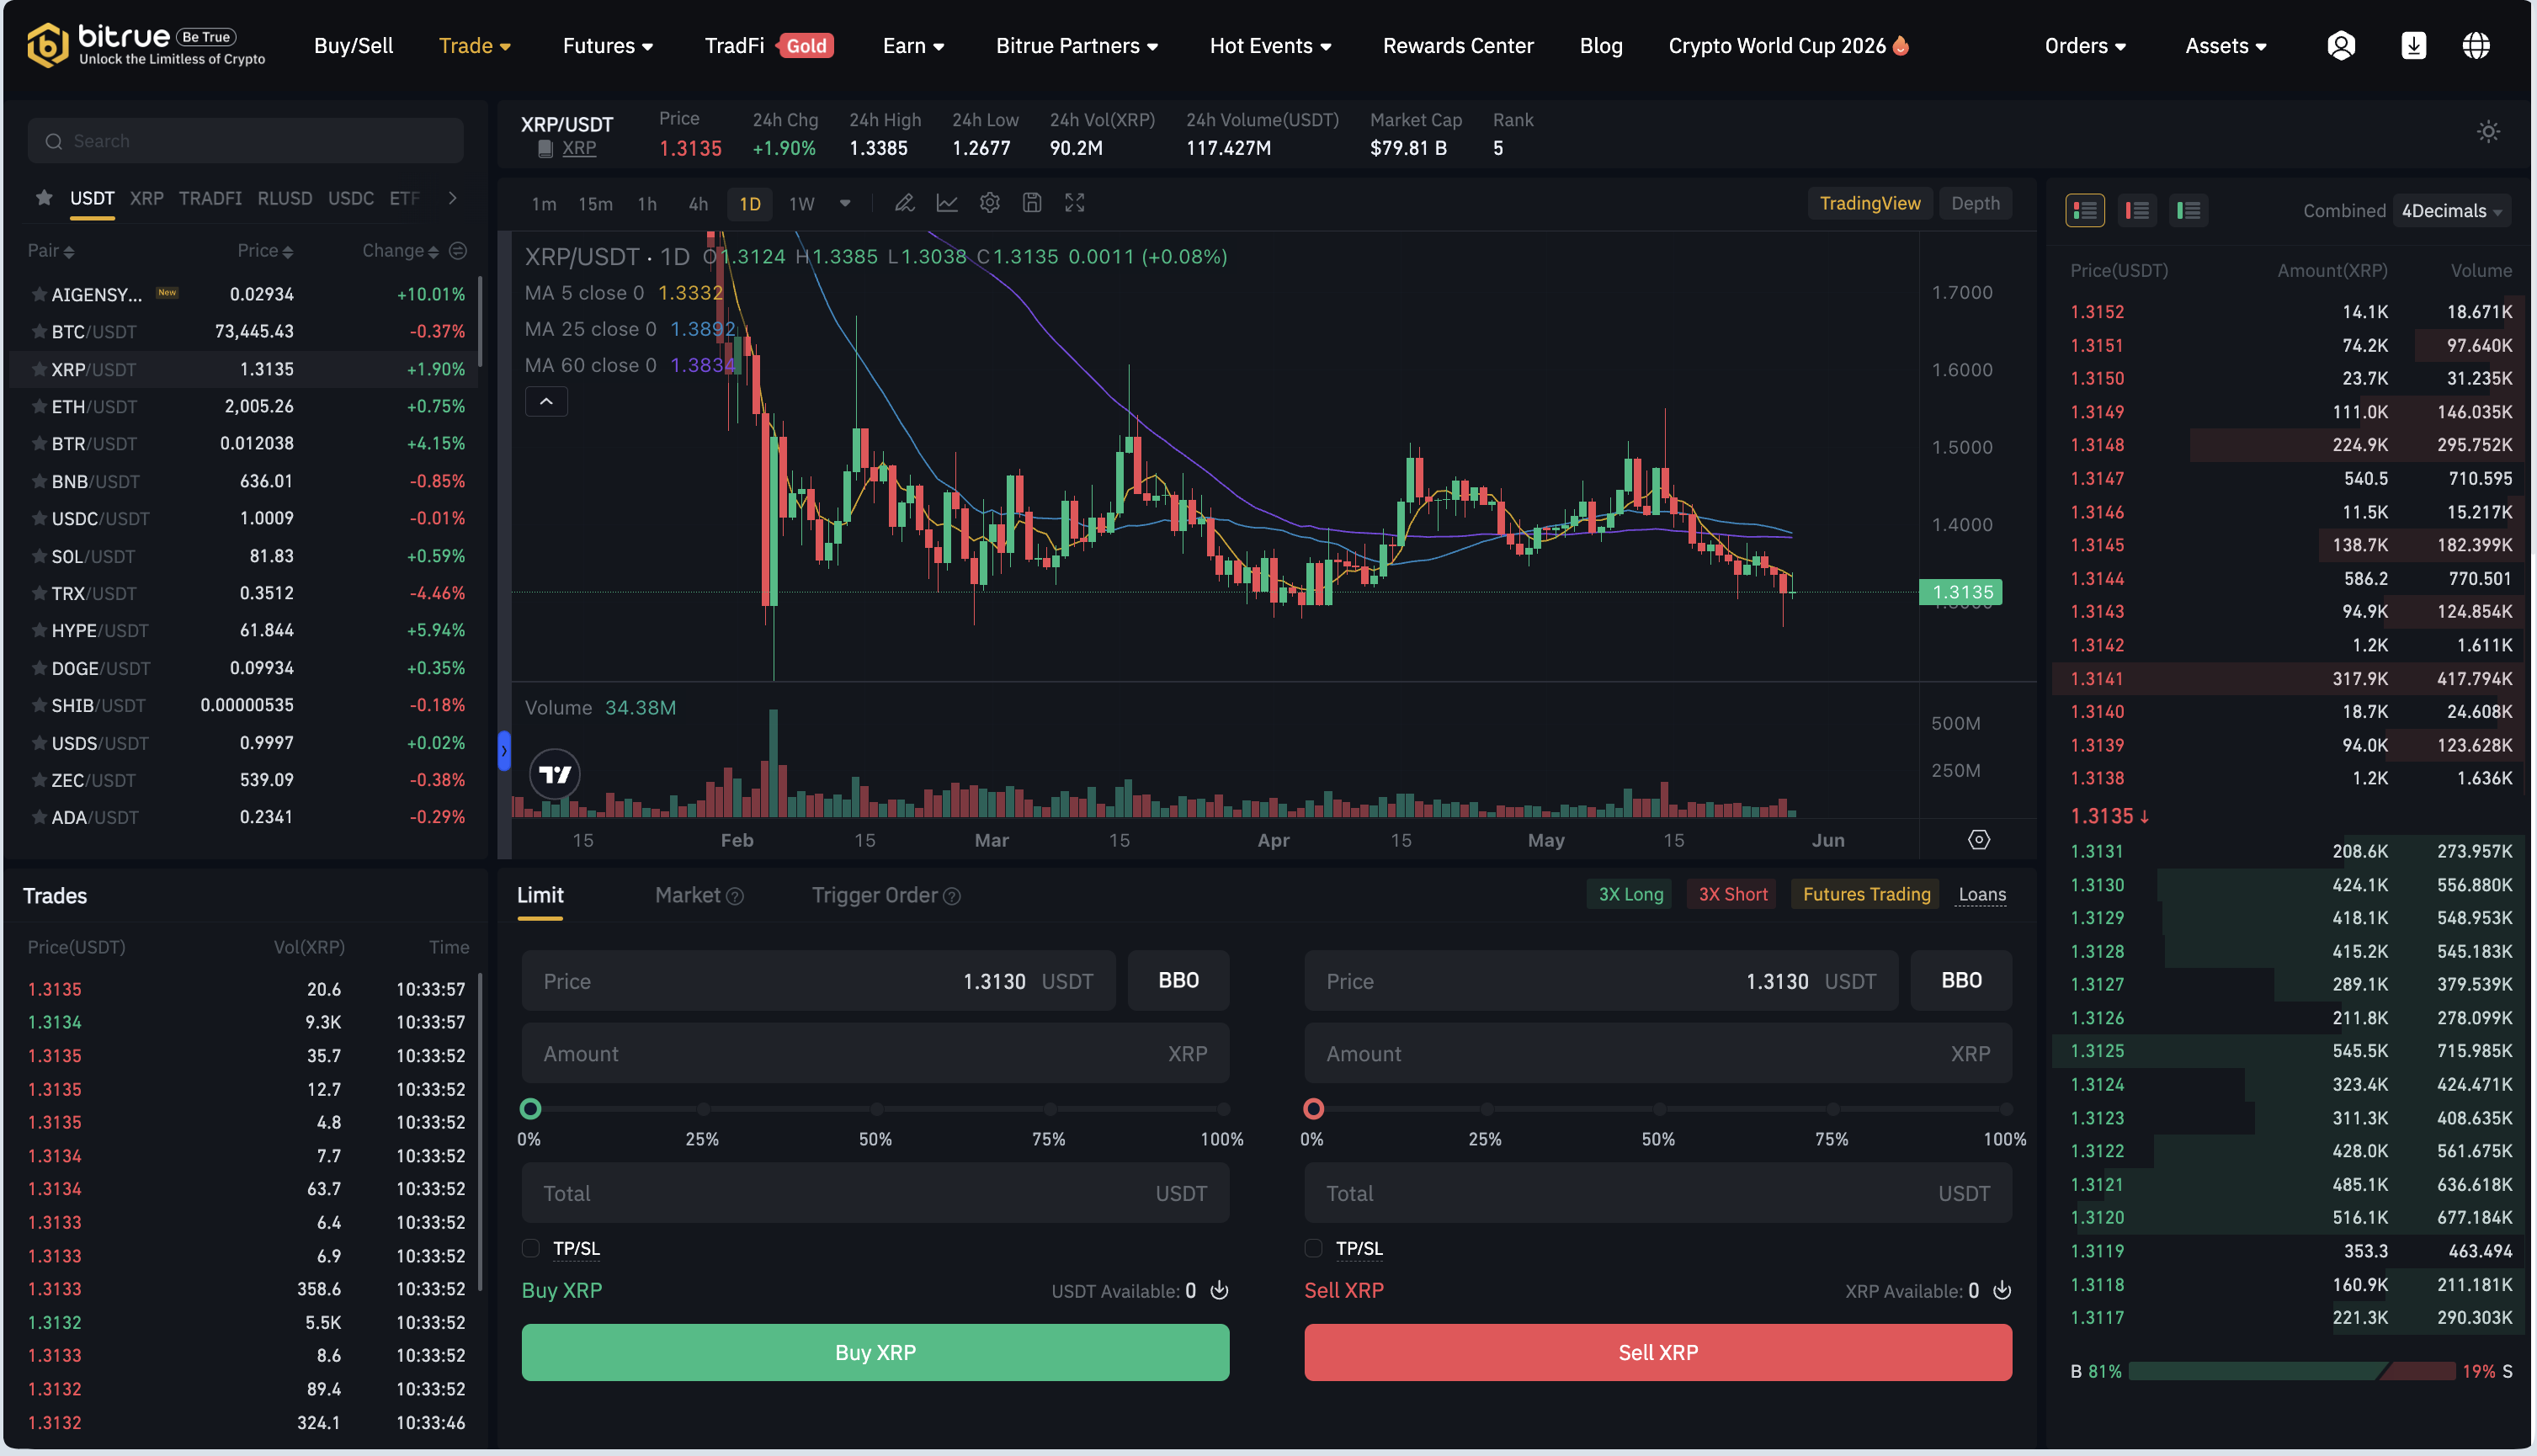The height and width of the screenshot is (1456, 2537).
Task: Open the Trade dropdown menu
Action: [475, 46]
